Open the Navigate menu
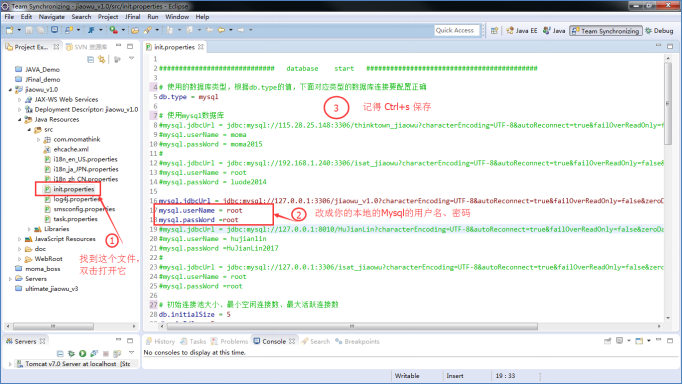Screen dimensions: 683x385 click(x=51, y=17)
